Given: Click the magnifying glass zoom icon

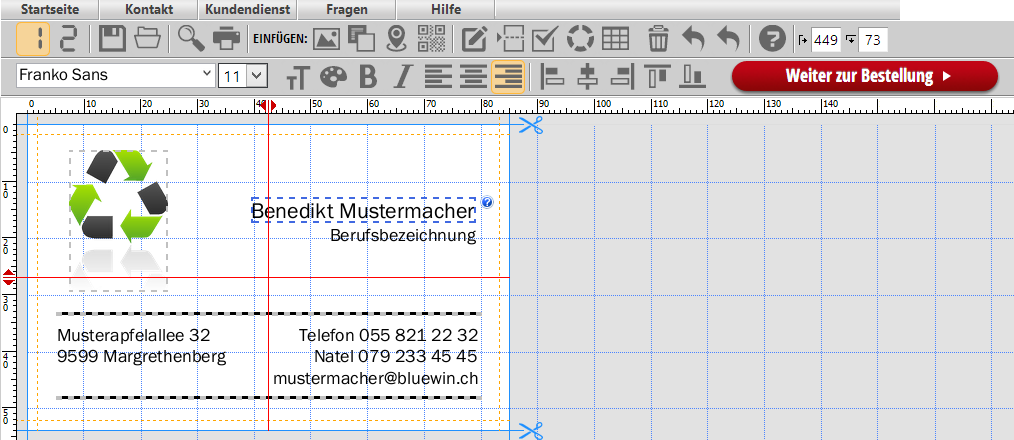Looking at the screenshot, I should pos(190,40).
